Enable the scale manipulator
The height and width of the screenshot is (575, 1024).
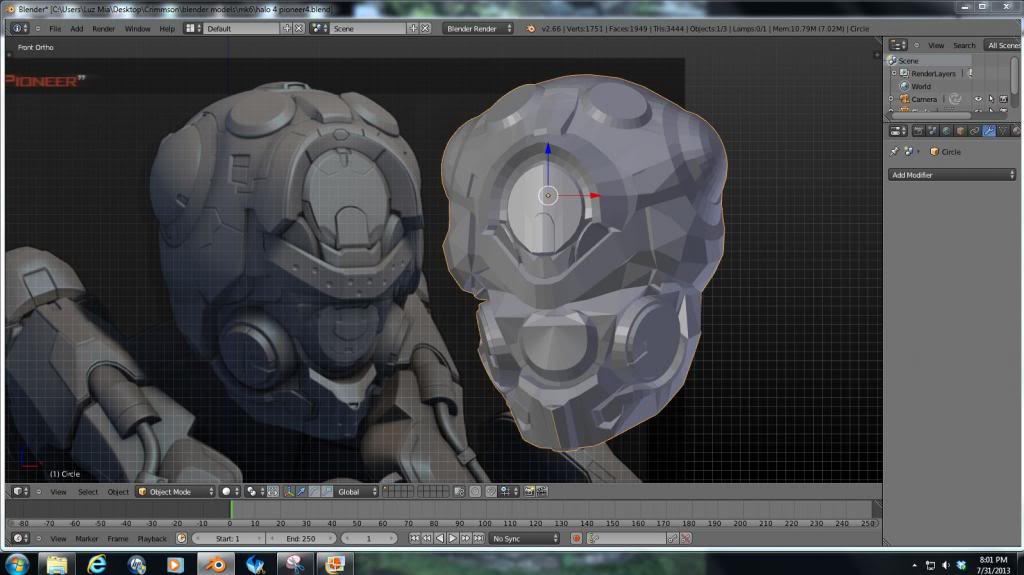(327, 491)
